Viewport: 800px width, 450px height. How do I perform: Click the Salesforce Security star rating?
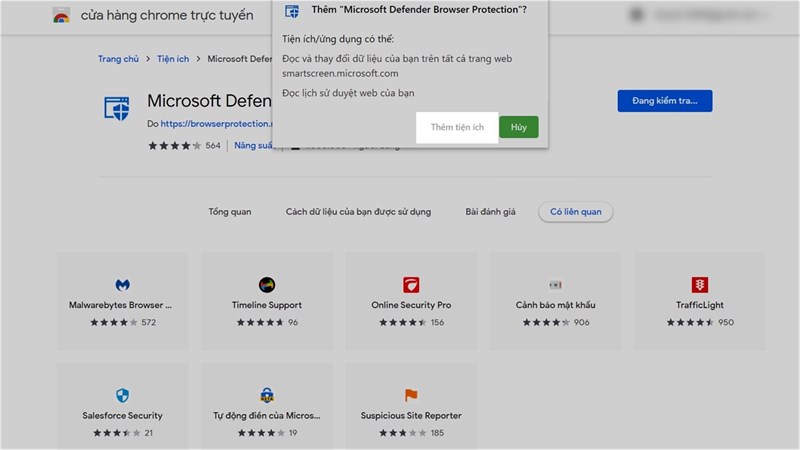pyautogui.click(x=116, y=433)
